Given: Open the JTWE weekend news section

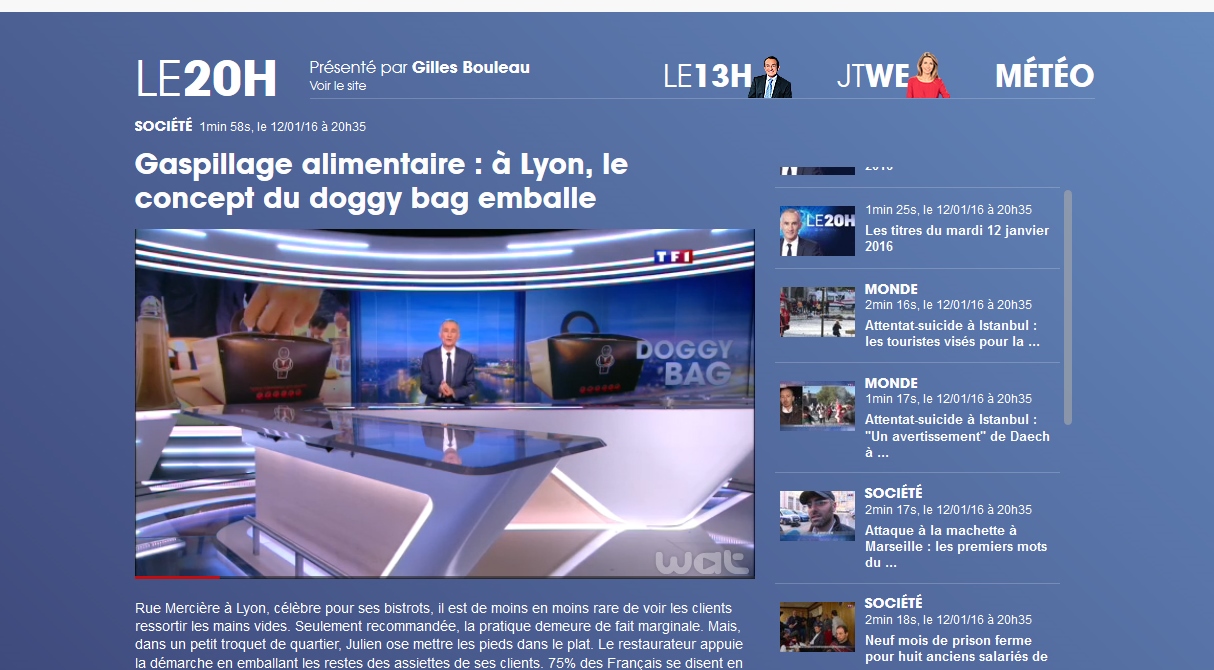Looking at the screenshot, I should (872, 76).
